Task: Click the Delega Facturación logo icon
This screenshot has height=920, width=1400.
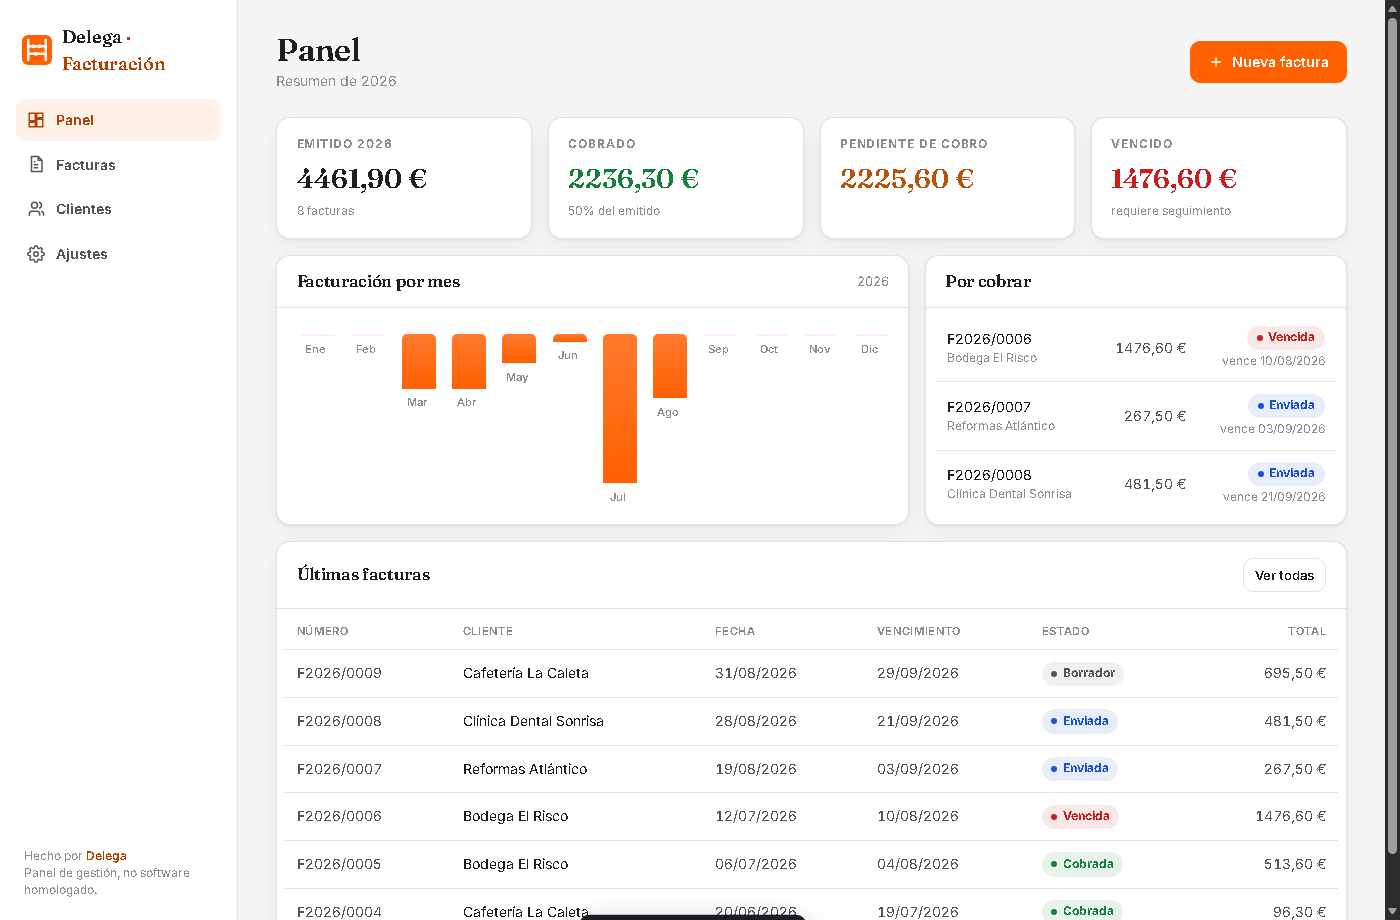Action: click(x=37, y=50)
